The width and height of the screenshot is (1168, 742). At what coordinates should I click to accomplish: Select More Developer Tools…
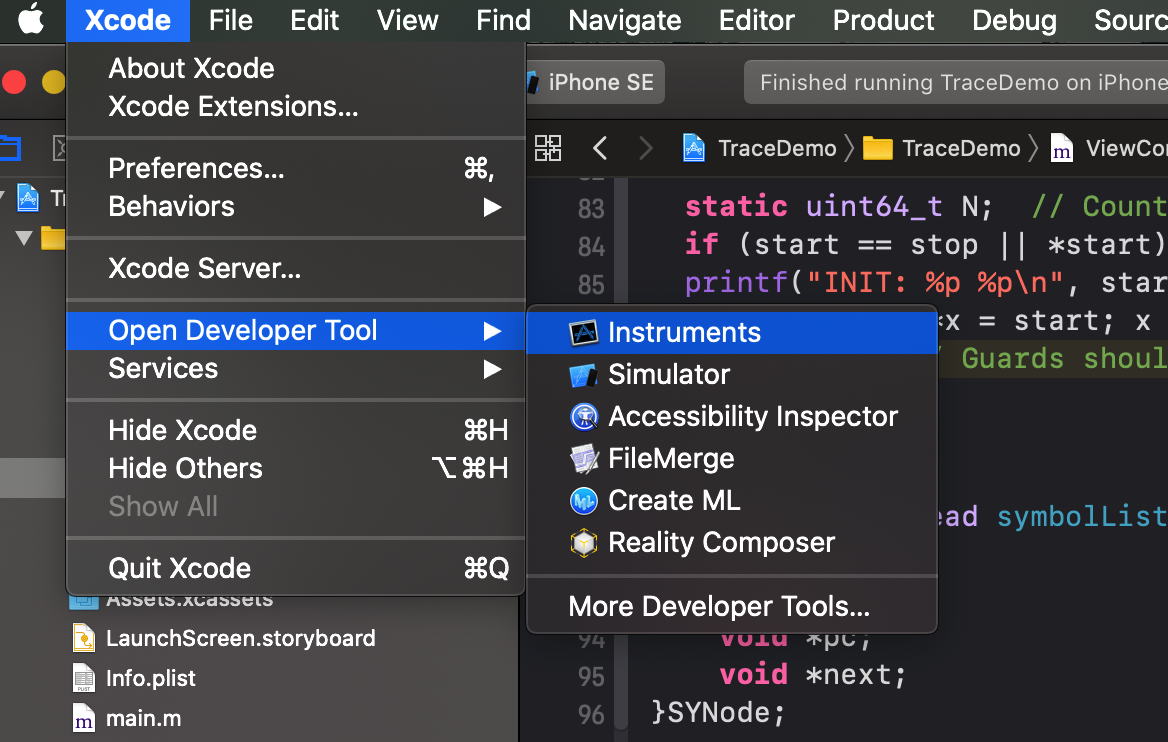718,607
